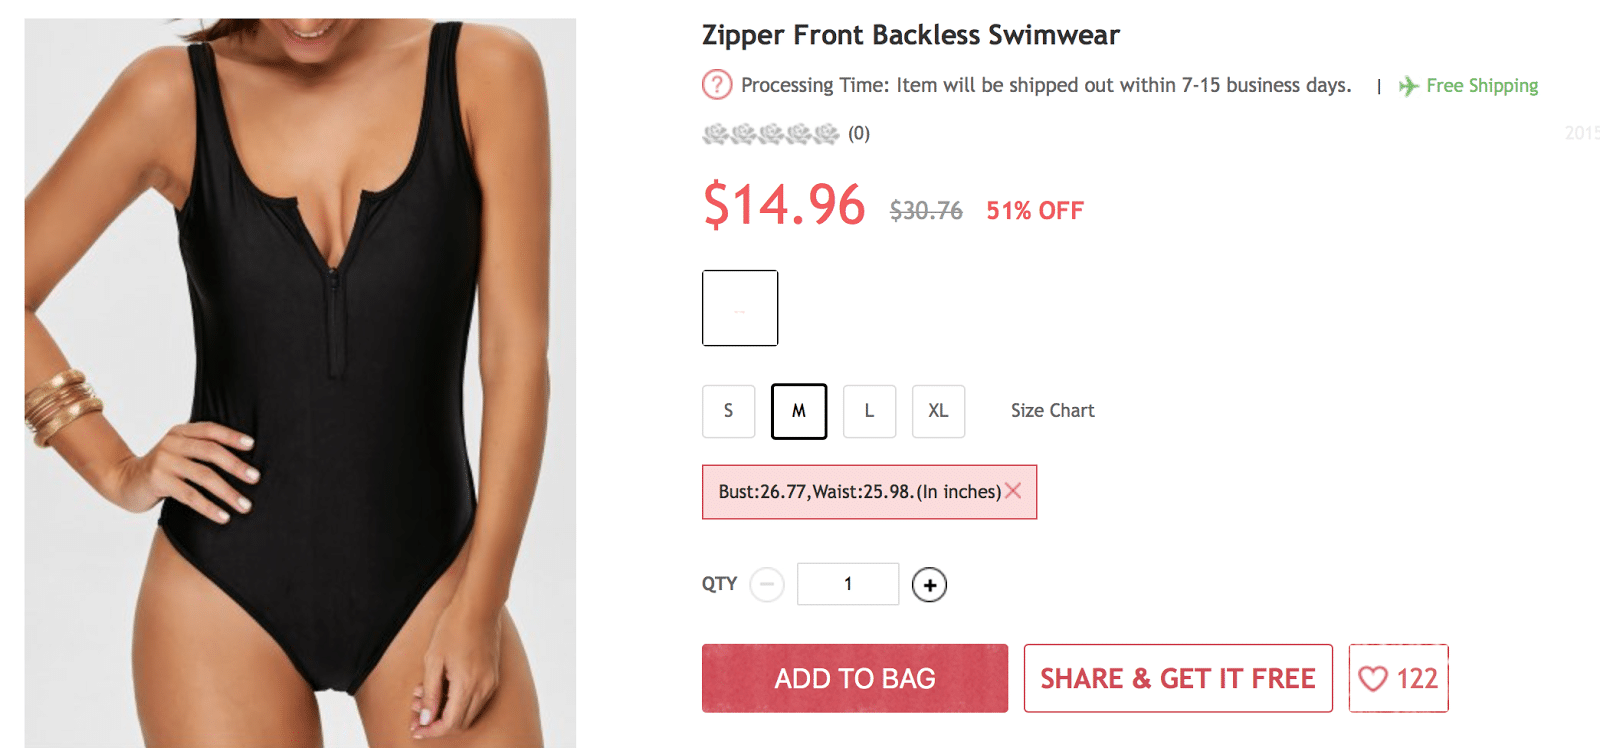The width and height of the screenshot is (1600, 748).
Task: Decrease quantity with the minus icon
Action: 767,584
